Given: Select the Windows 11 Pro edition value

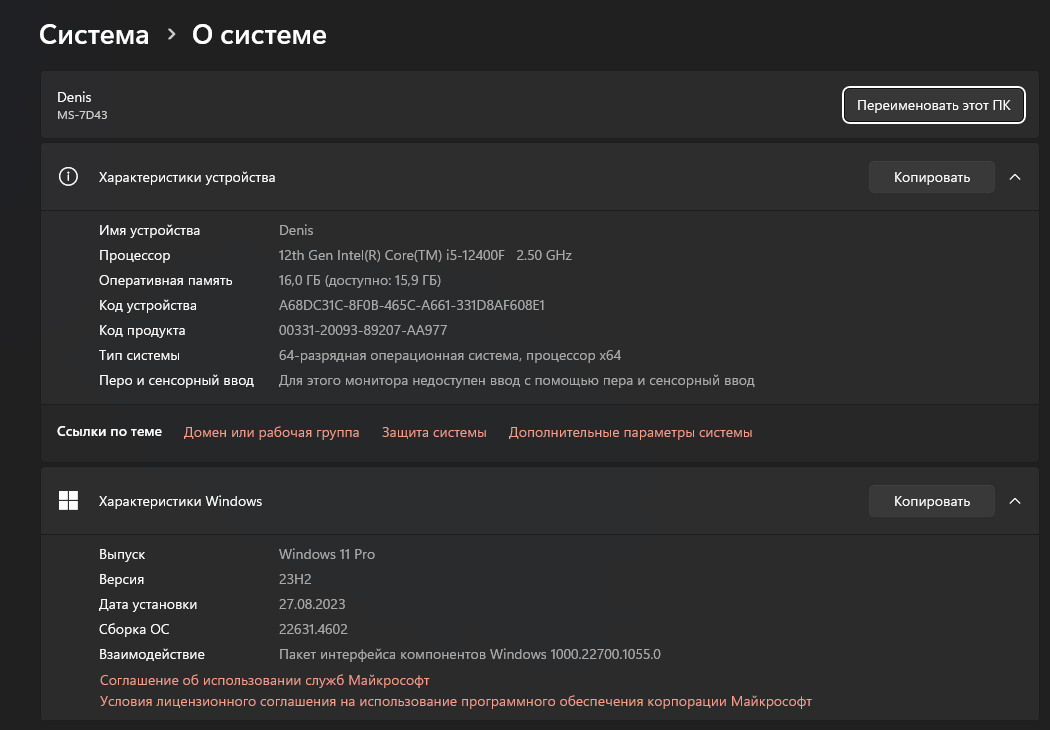Looking at the screenshot, I should tap(327, 555).
